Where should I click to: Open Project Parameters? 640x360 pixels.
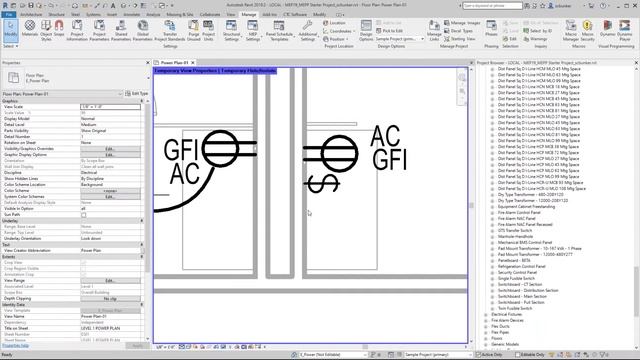pyautogui.click(x=99, y=31)
